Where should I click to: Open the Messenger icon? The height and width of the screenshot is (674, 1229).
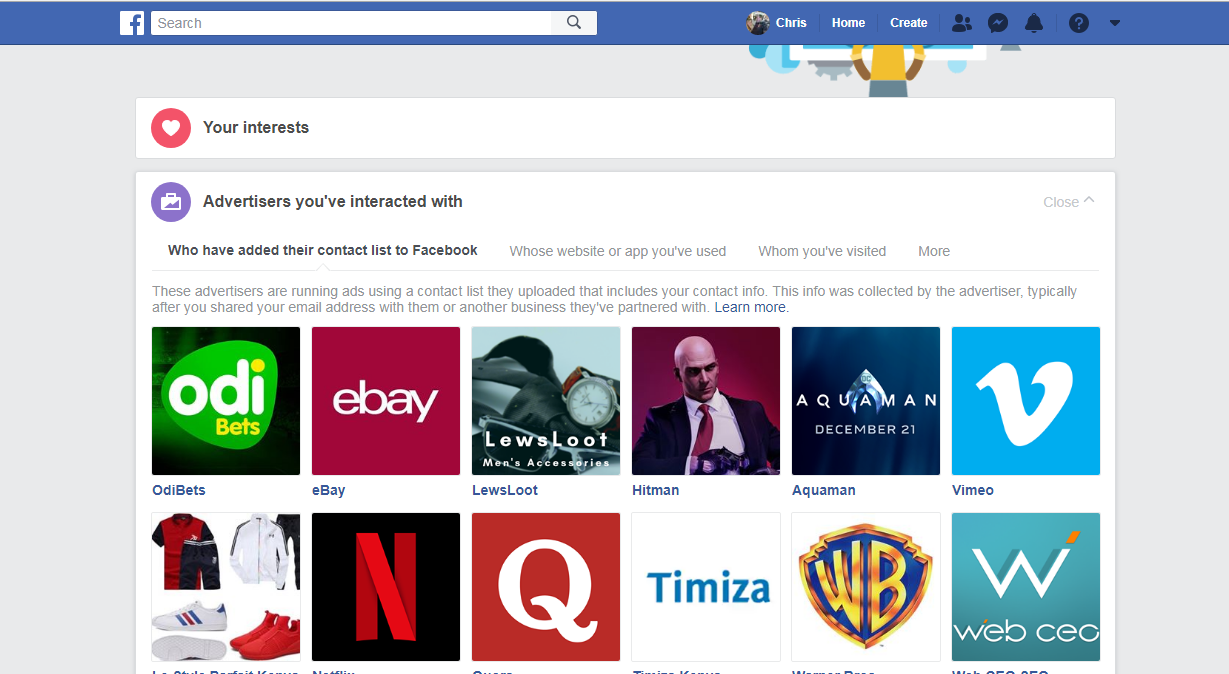click(x=997, y=23)
